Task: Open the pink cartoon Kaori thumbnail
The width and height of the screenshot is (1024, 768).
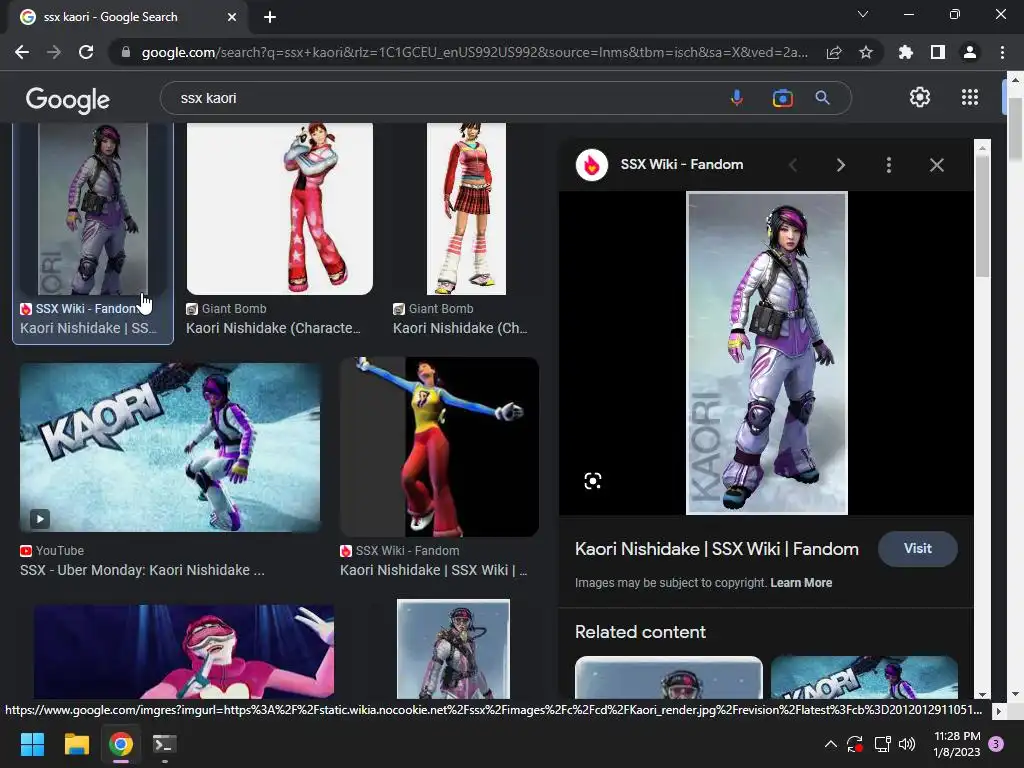Action: pyautogui.click(x=184, y=651)
